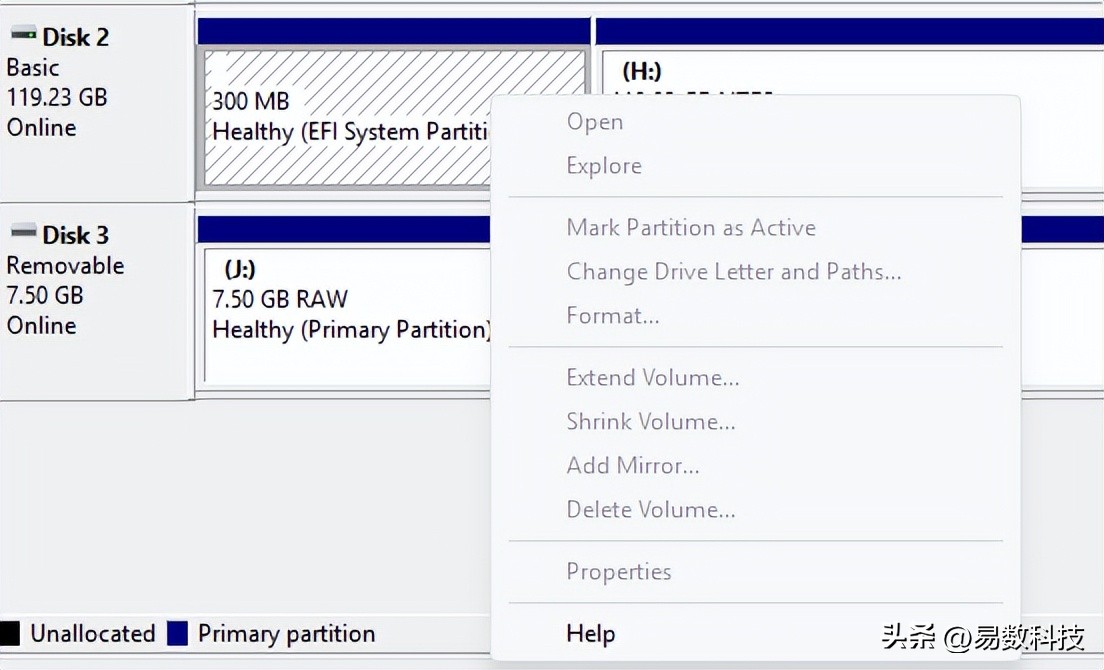Image resolution: width=1104 pixels, height=670 pixels.
Task: Click Help in the context menu
Action: pos(590,633)
